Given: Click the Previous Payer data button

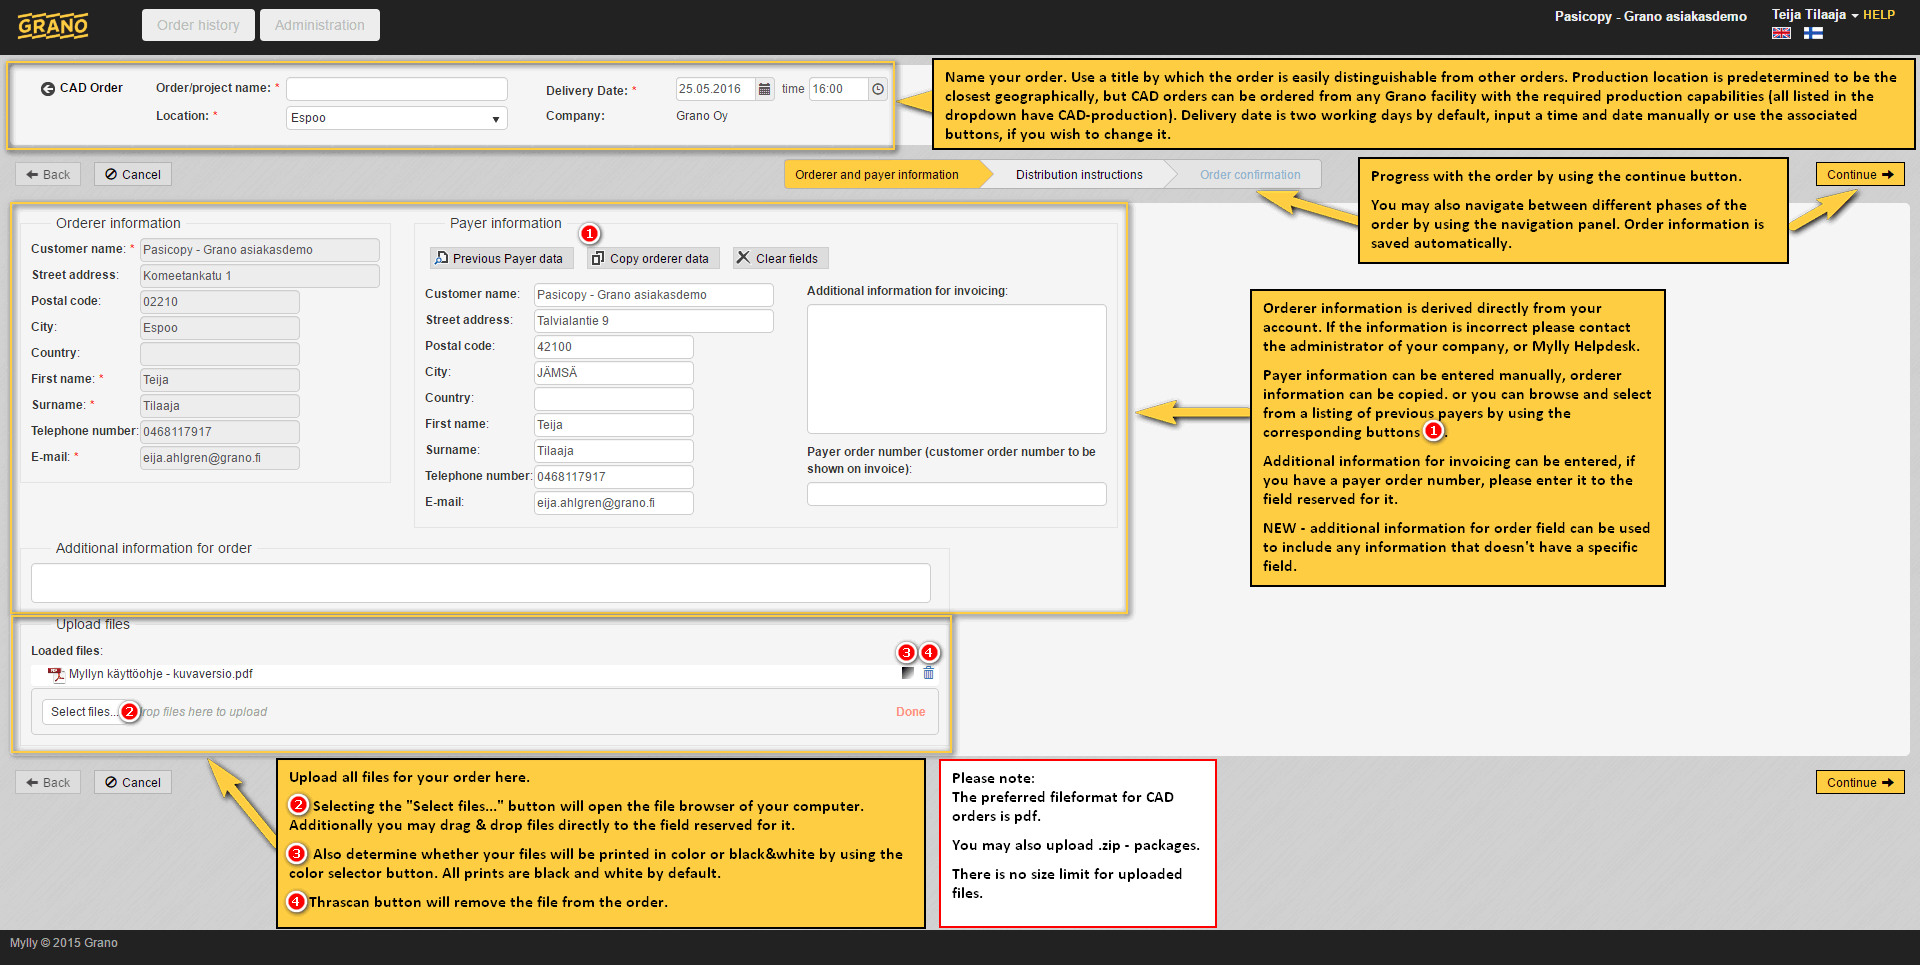Looking at the screenshot, I should point(500,258).
